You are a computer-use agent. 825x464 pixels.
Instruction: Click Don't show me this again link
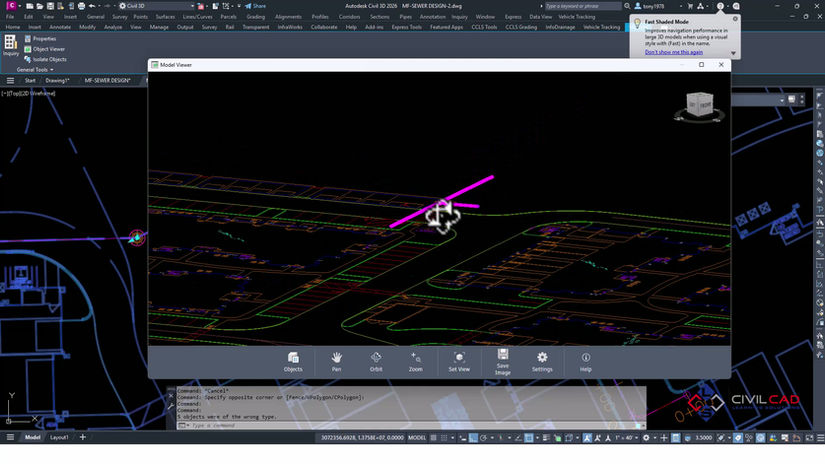673,52
